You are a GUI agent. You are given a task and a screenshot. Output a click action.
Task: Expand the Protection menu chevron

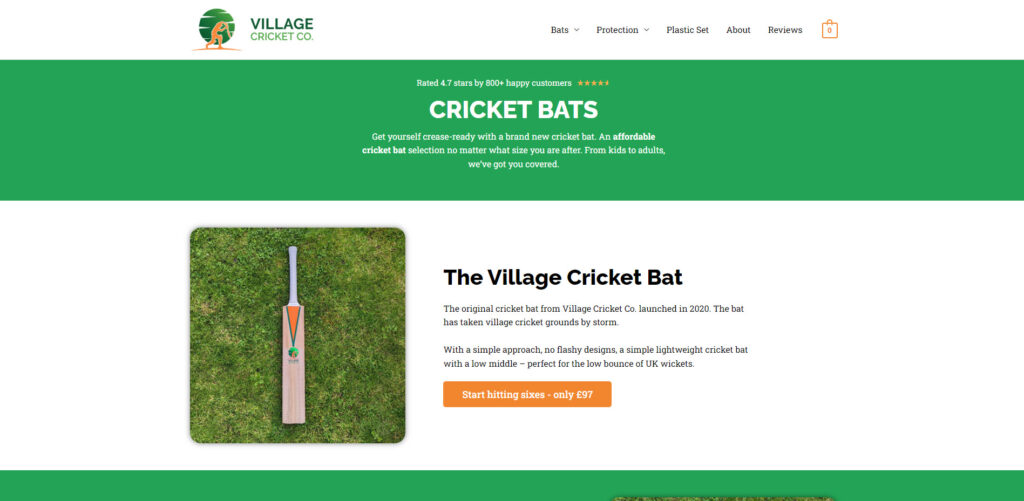(x=647, y=30)
